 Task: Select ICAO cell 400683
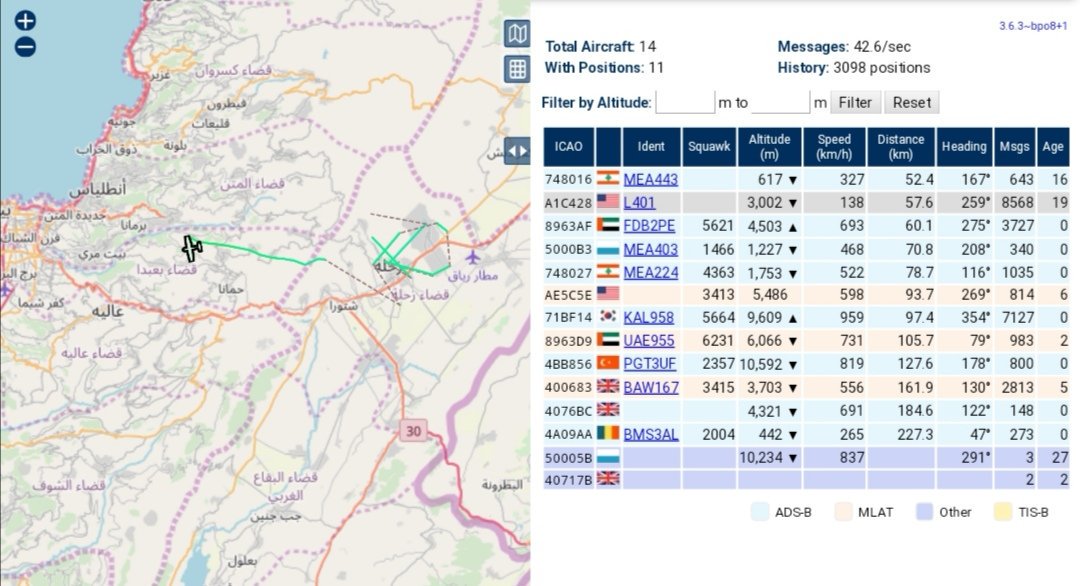[568, 388]
